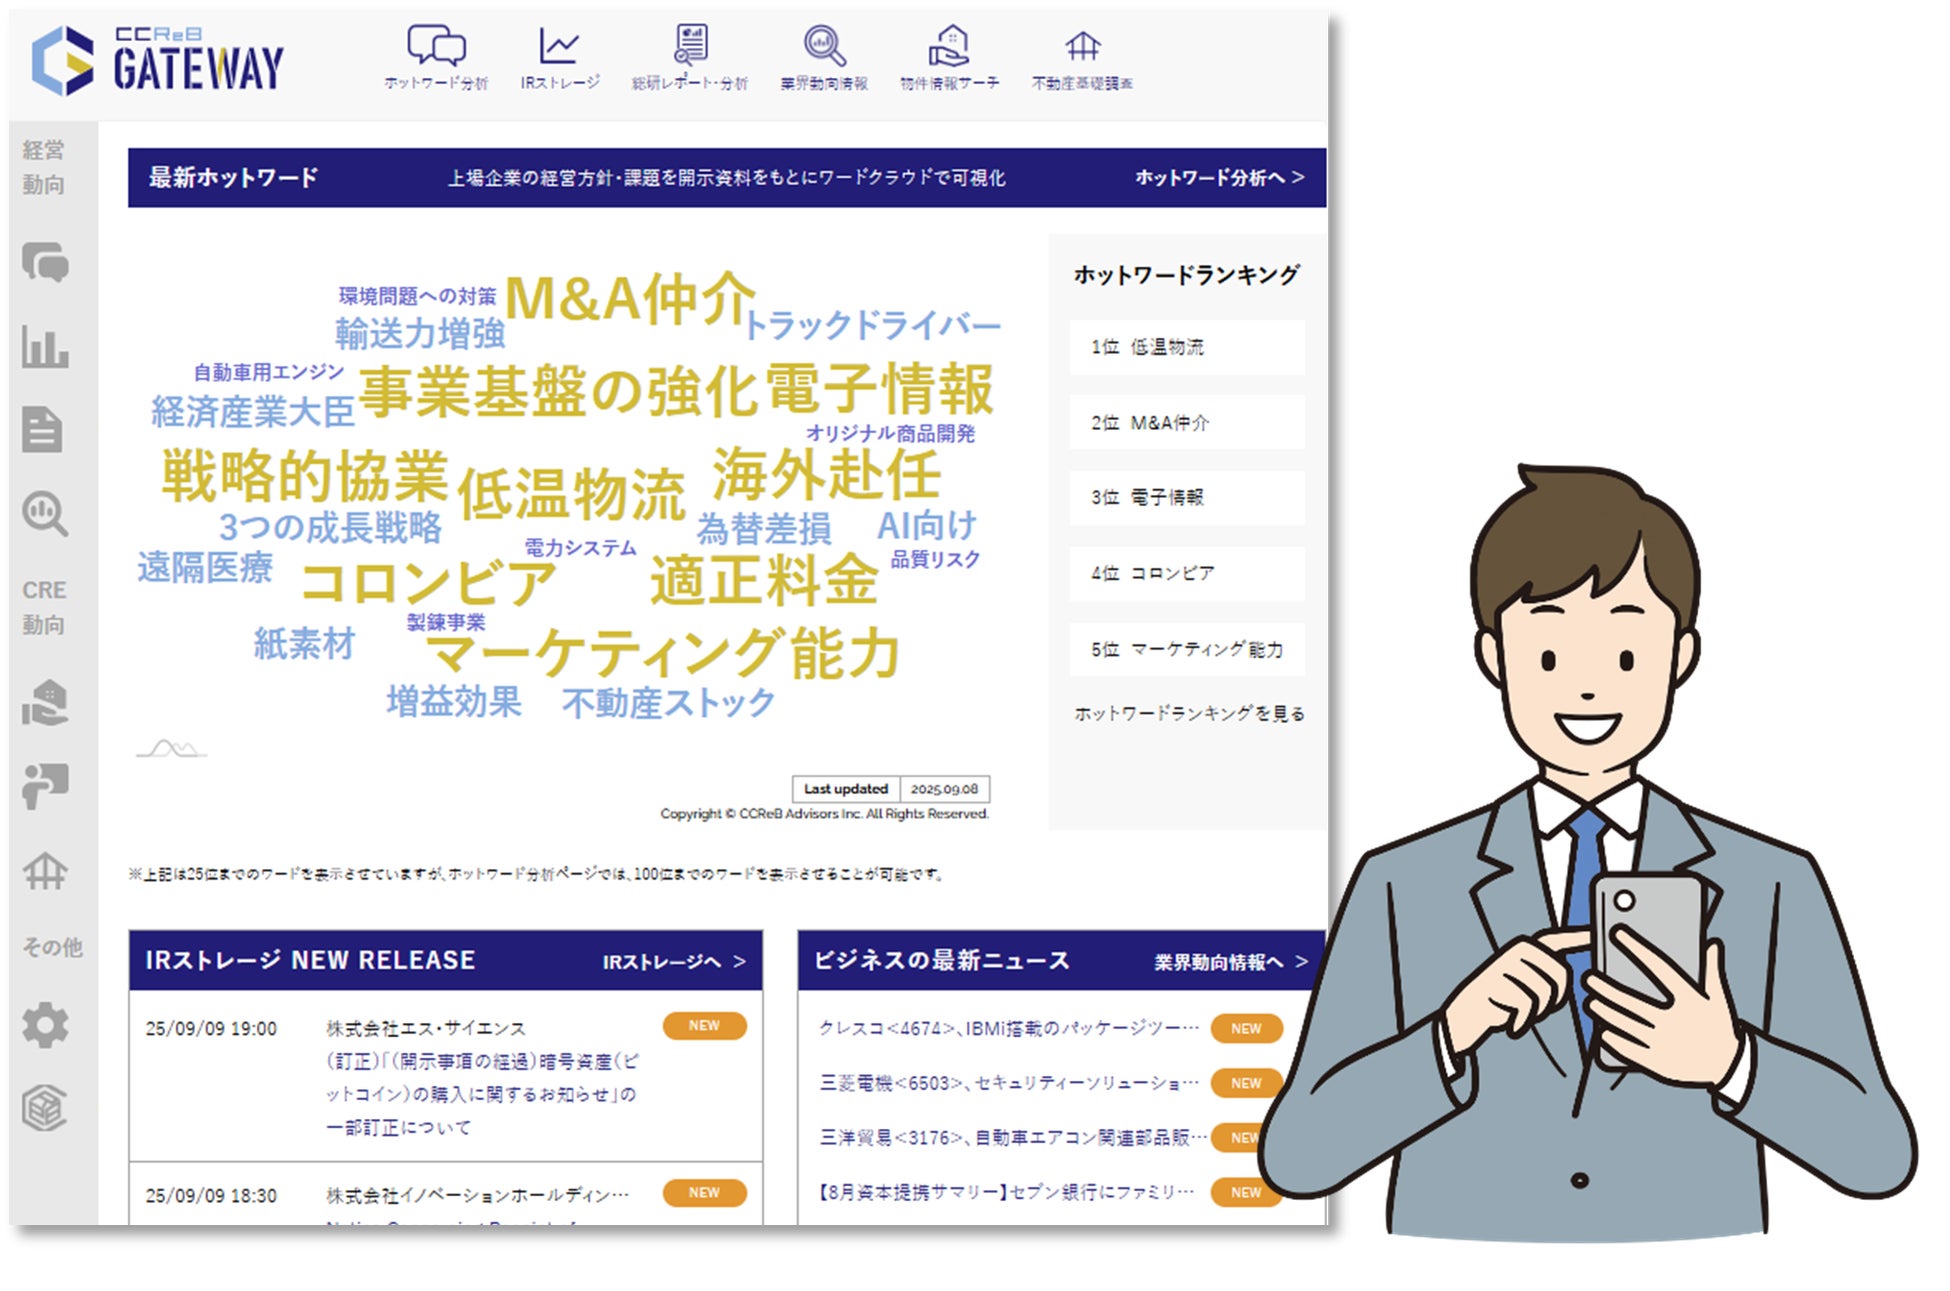Select the sidebar cube box icon
The image size is (1950, 1291).
[x=45, y=1108]
